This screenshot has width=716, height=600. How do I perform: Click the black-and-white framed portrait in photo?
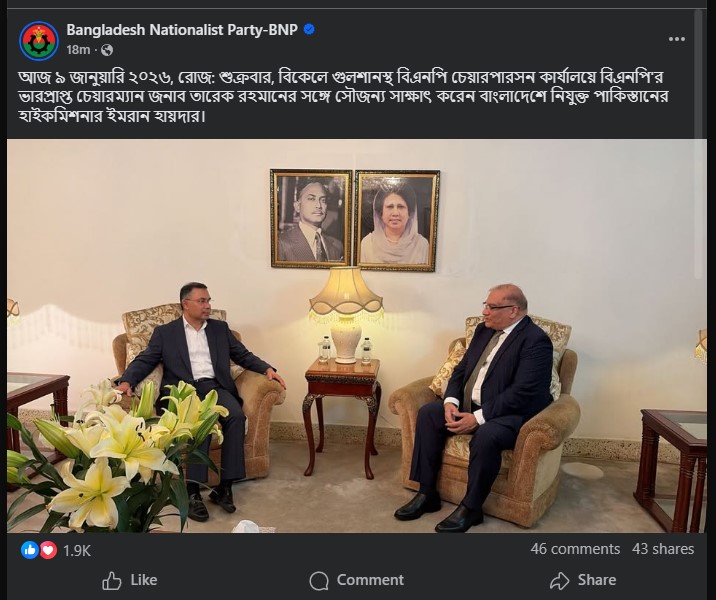[311, 218]
